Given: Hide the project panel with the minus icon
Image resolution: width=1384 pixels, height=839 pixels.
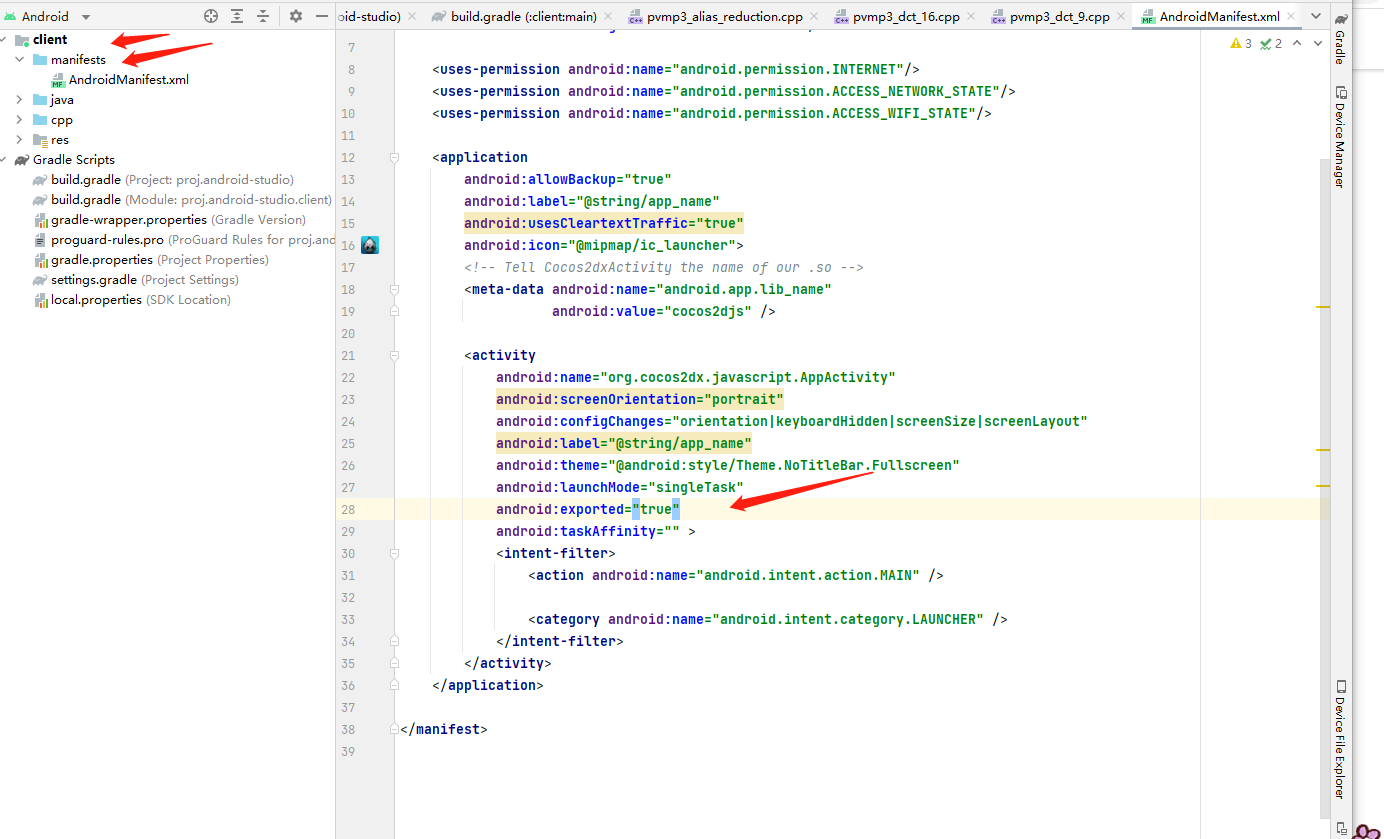Looking at the screenshot, I should 321,16.
